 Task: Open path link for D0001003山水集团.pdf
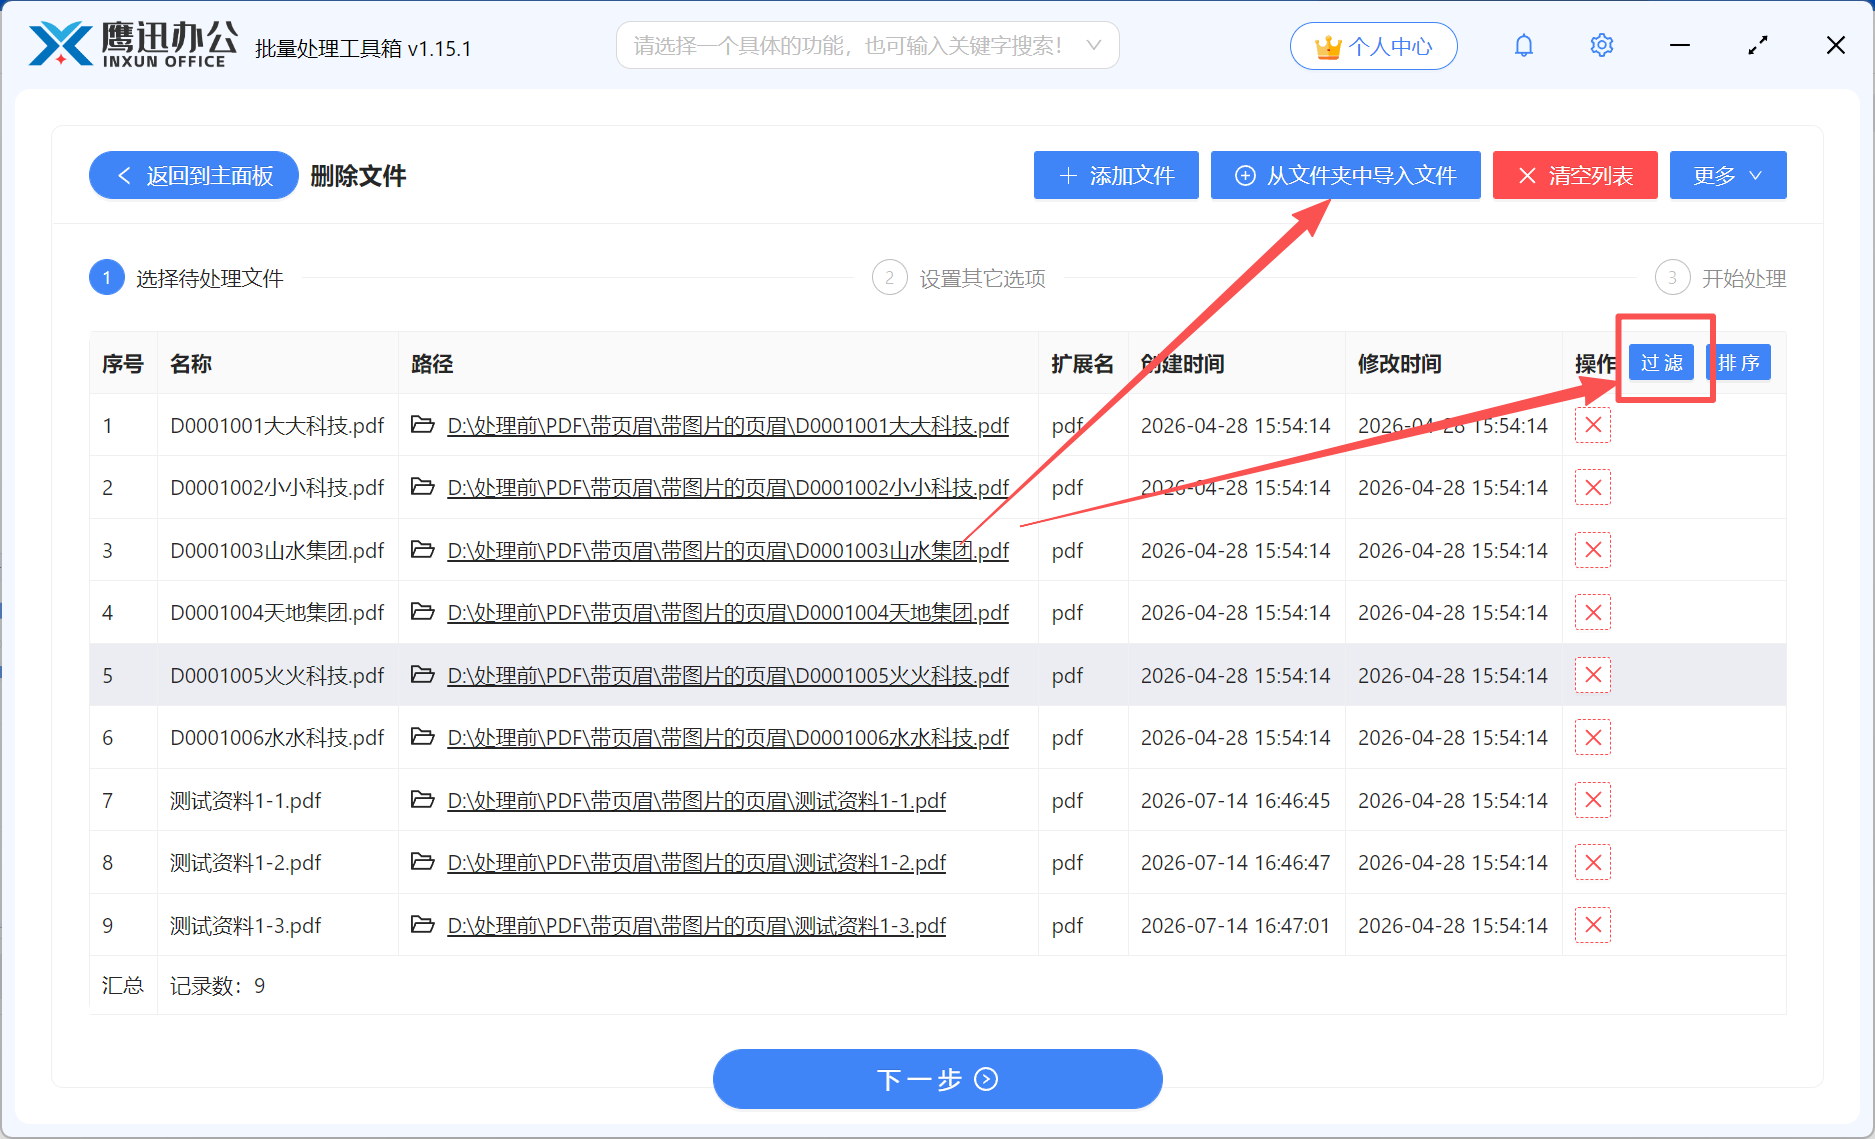tap(728, 551)
